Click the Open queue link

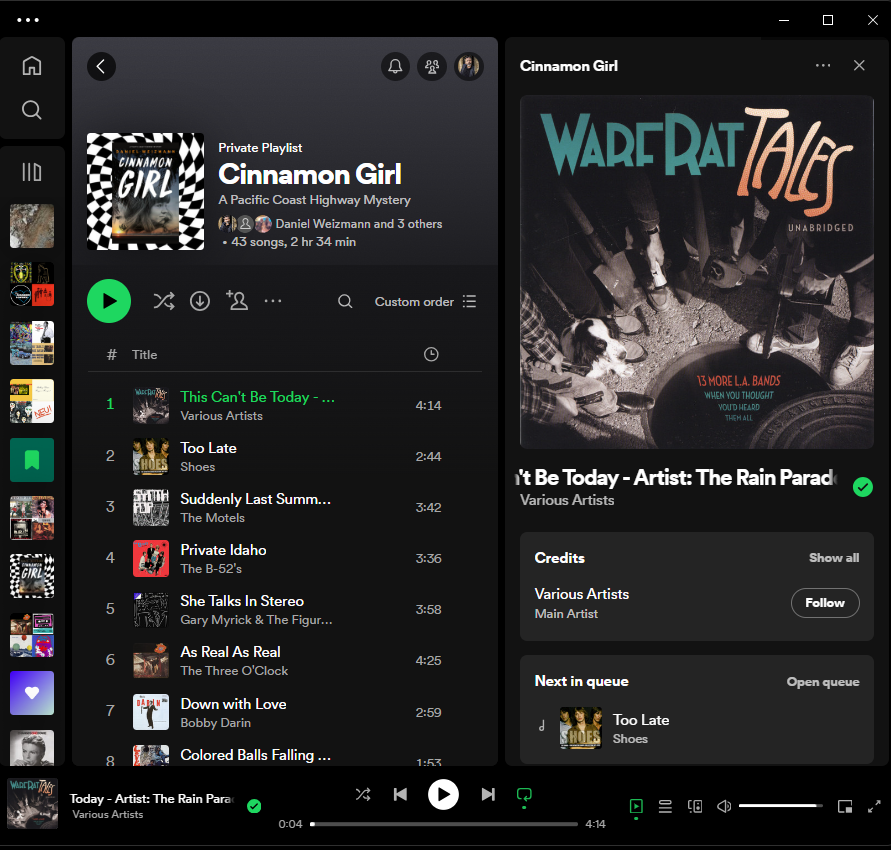pyautogui.click(x=823, y=682)
